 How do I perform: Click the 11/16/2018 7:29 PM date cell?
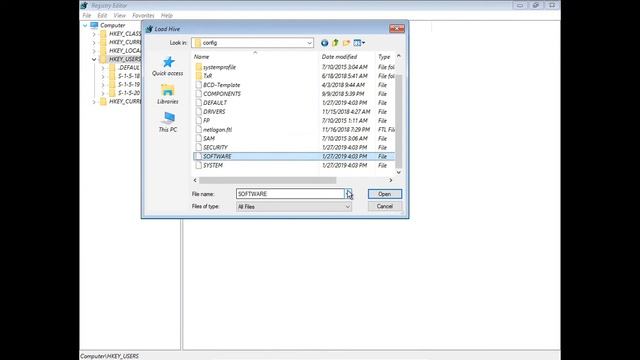[346, 130]
